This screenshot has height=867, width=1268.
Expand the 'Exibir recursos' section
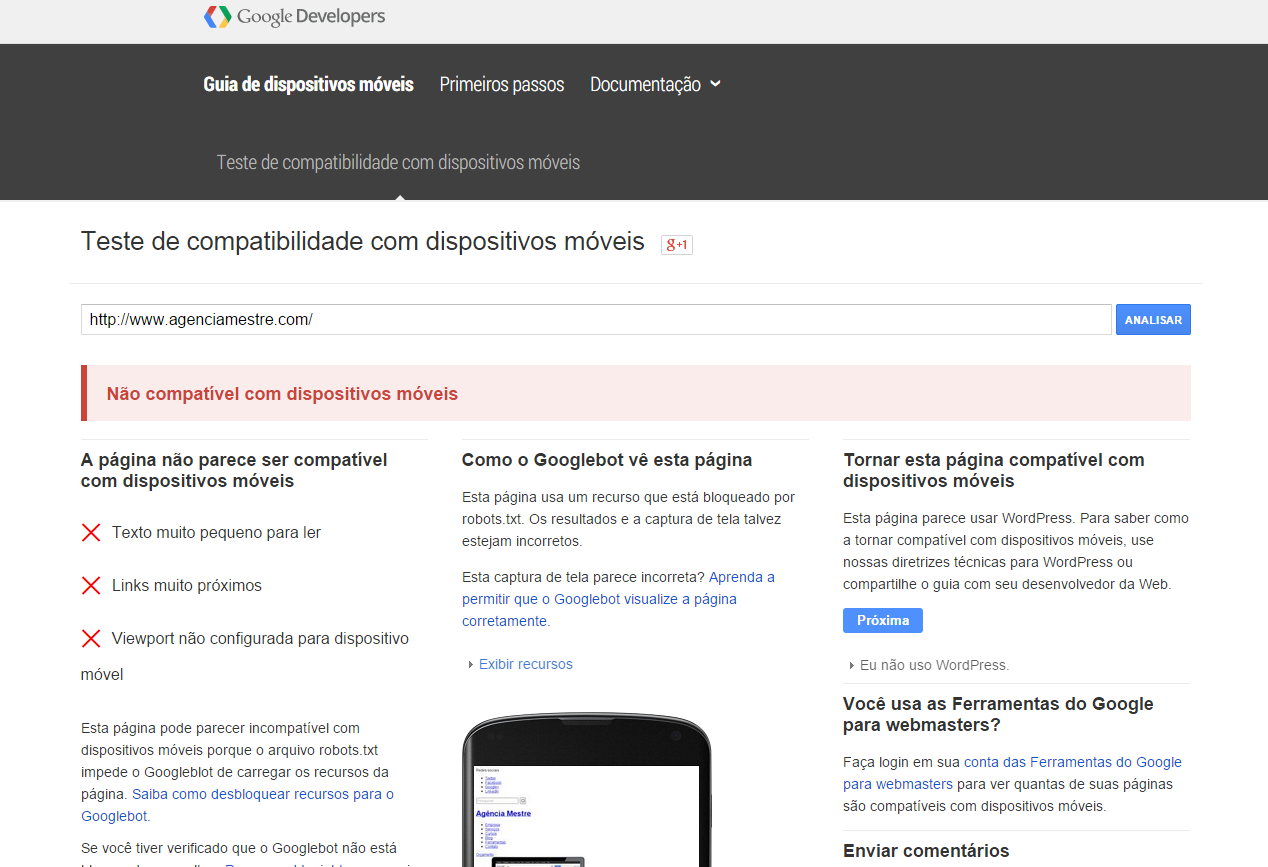click(x=525, y=664)
